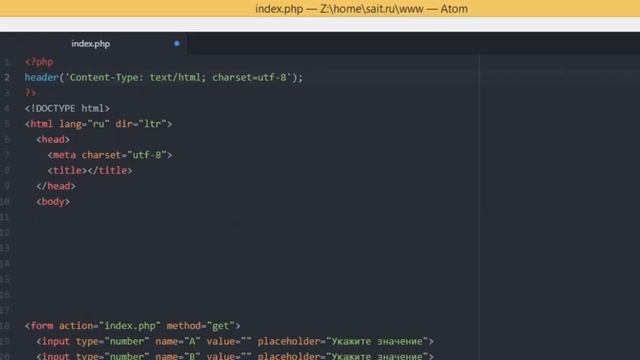Click the empty <title></title> element

coord(90,171)
